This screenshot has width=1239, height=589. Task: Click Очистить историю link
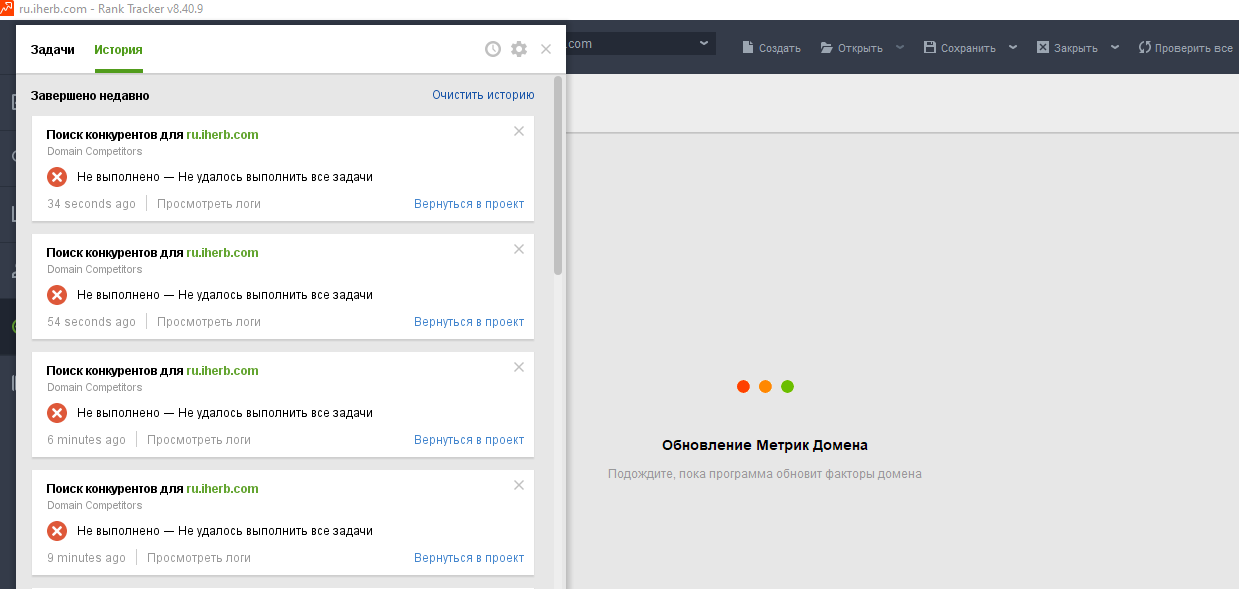(x=483, y=95)
